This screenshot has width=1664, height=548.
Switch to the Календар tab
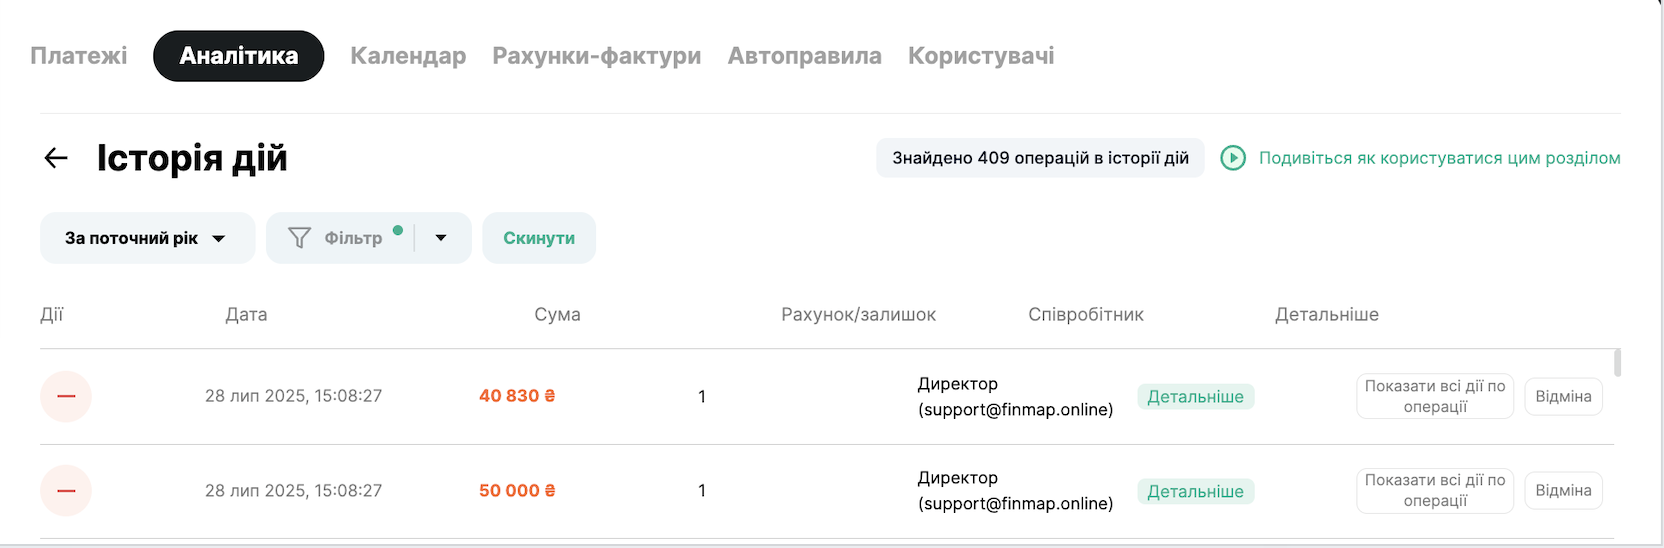pos(408,56)
